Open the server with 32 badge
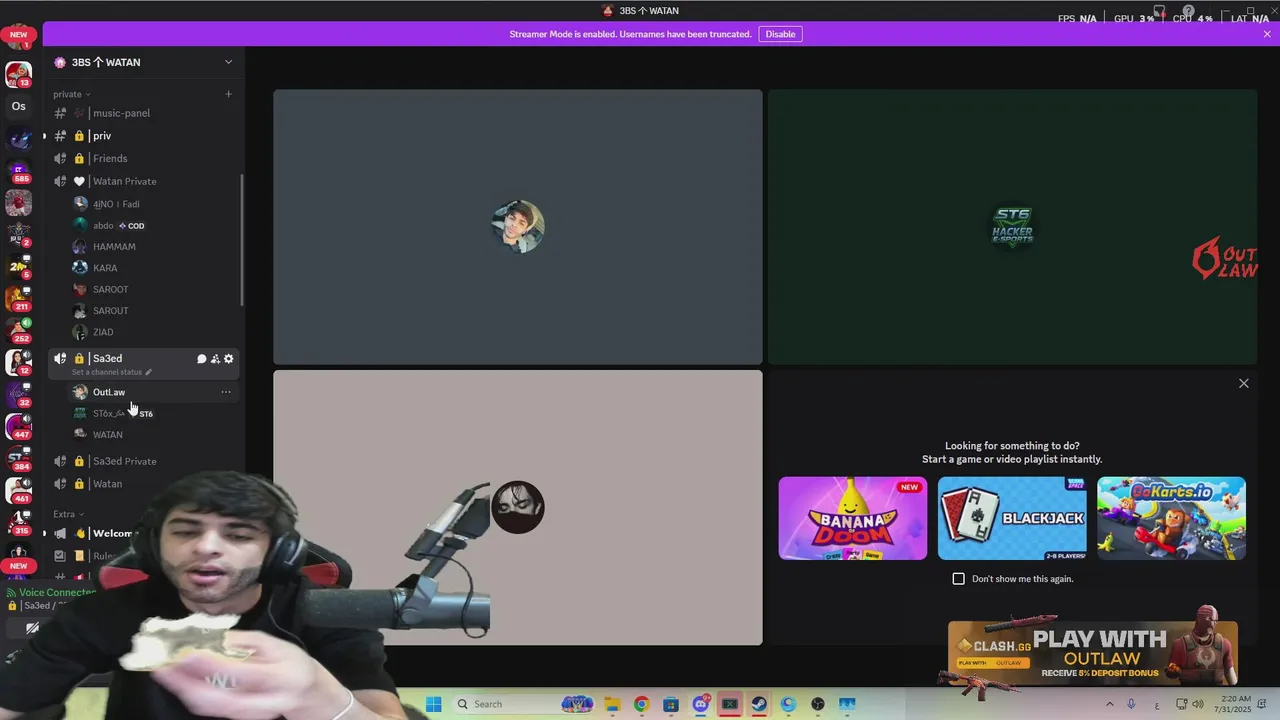 18,394
